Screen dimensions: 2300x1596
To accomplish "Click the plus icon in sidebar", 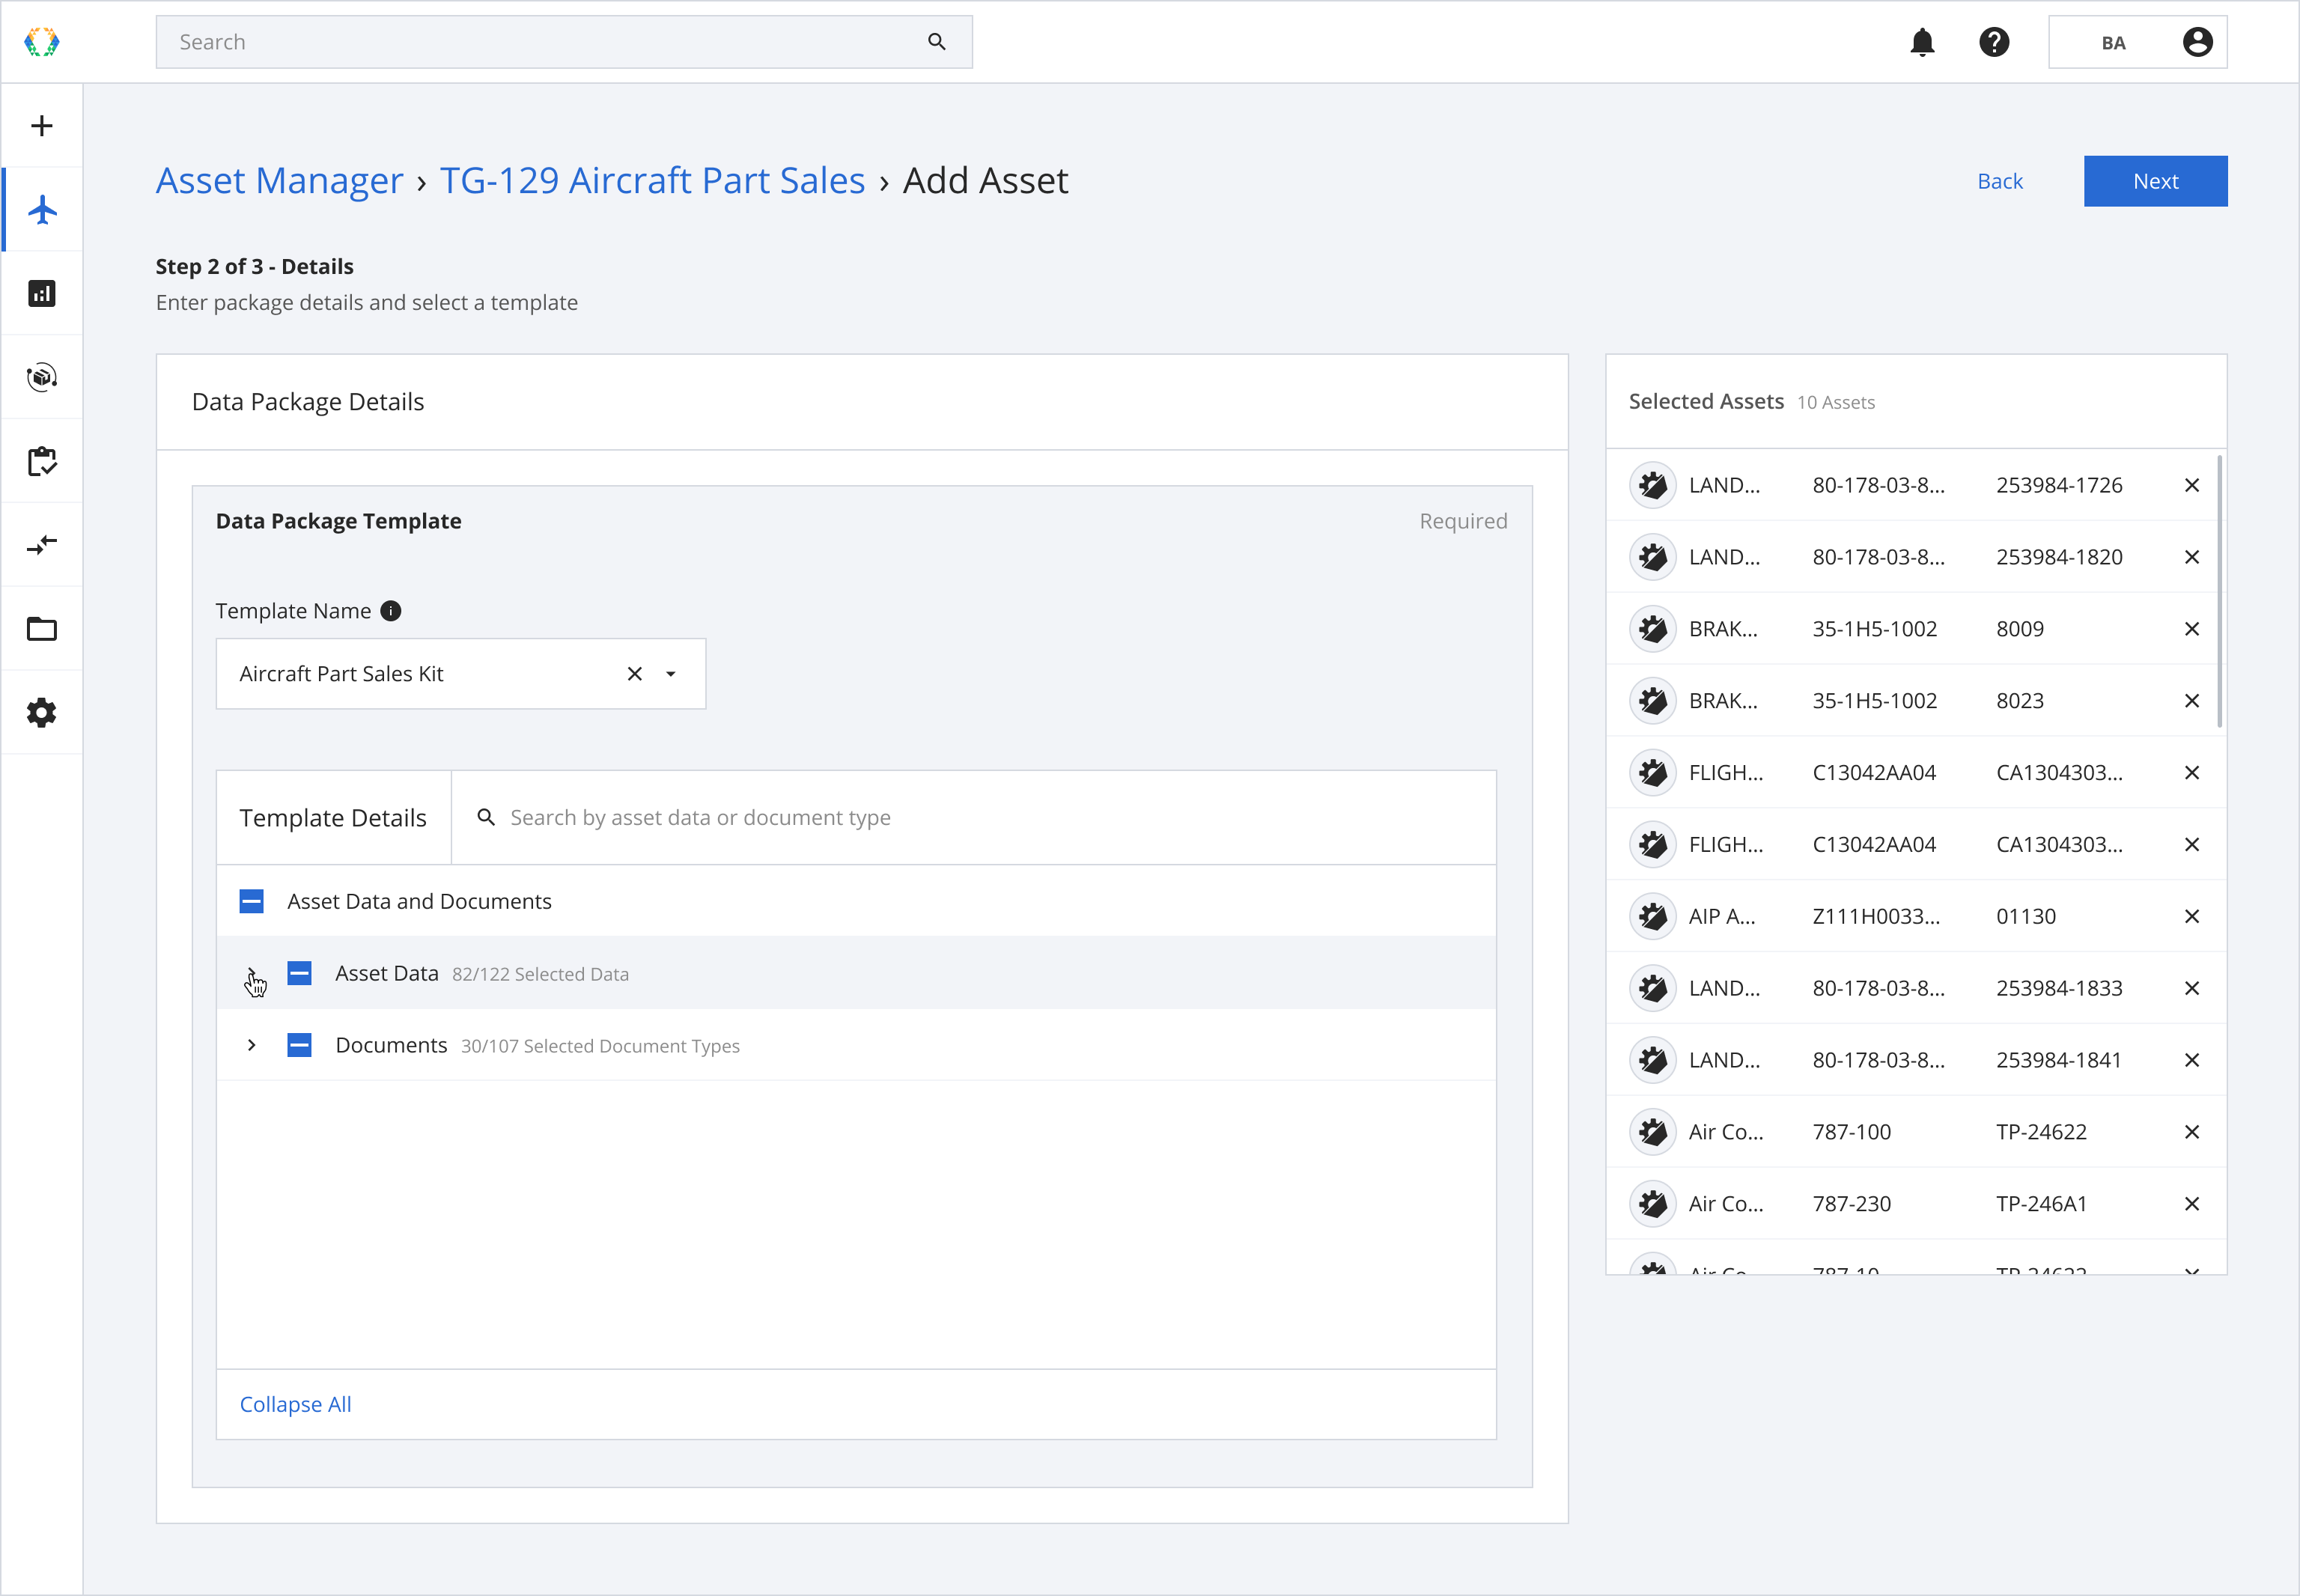I will [42, 126].
